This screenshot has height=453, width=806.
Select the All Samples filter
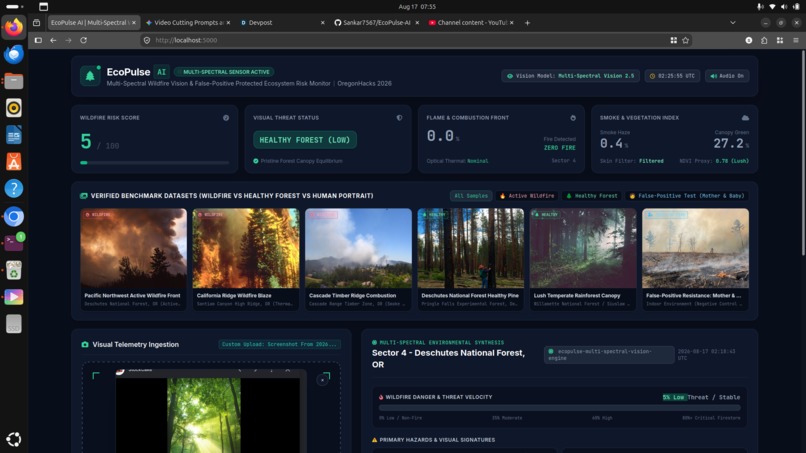(x=471, y=196)
